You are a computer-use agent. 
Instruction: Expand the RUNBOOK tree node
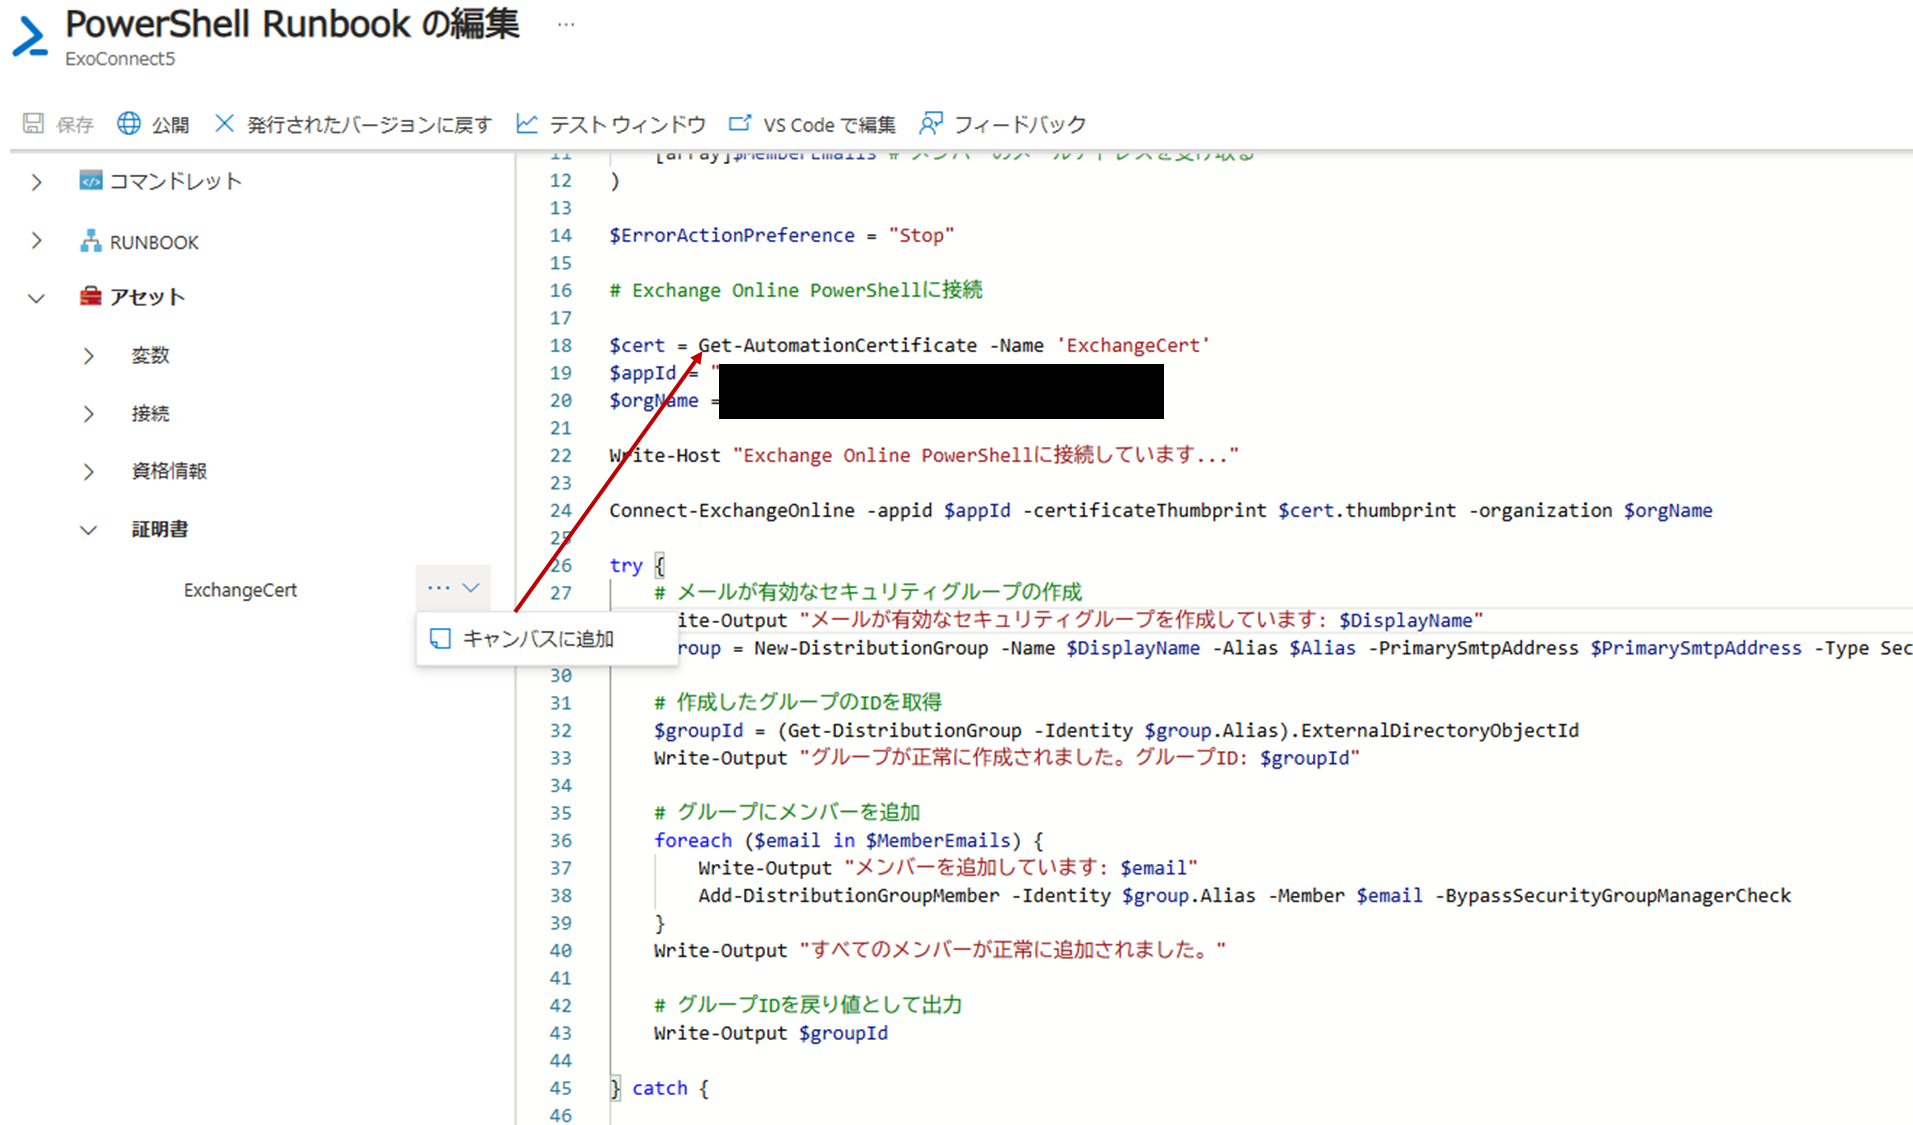37,241
